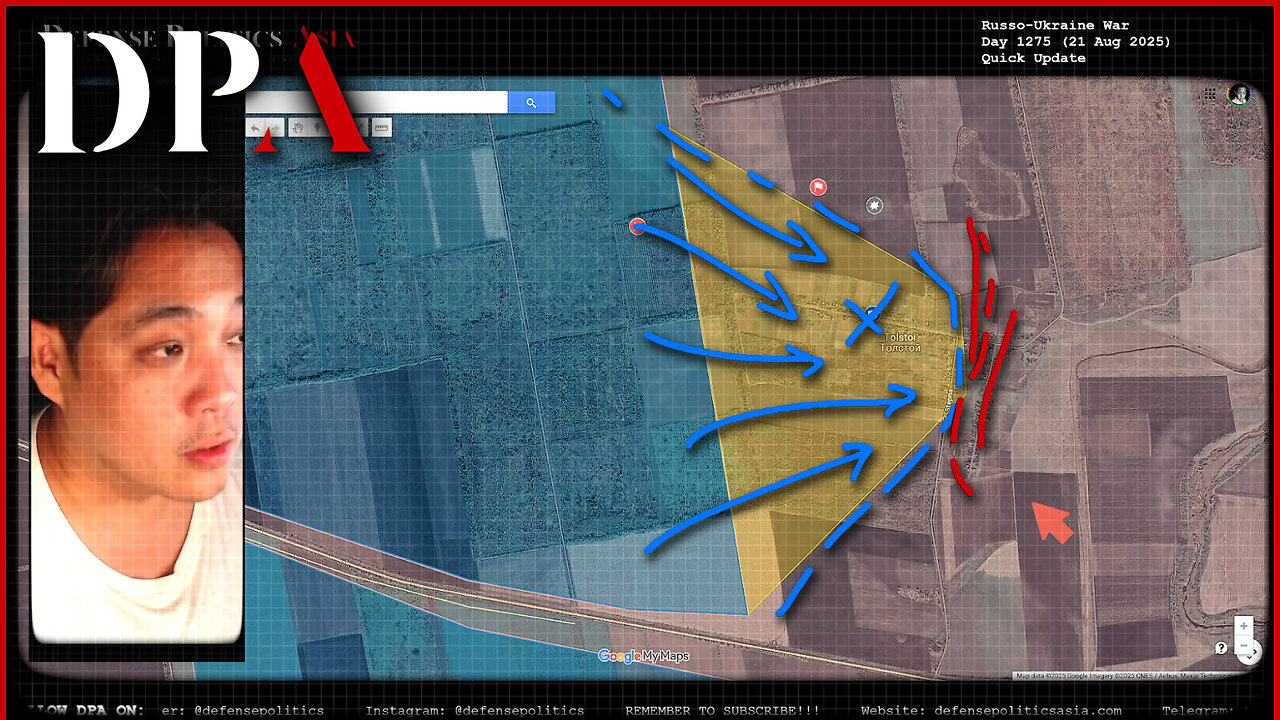The height and width of the screenshot is (720, 1280).
Task: Click the DPA logo
Action: [x=205, y=90]
